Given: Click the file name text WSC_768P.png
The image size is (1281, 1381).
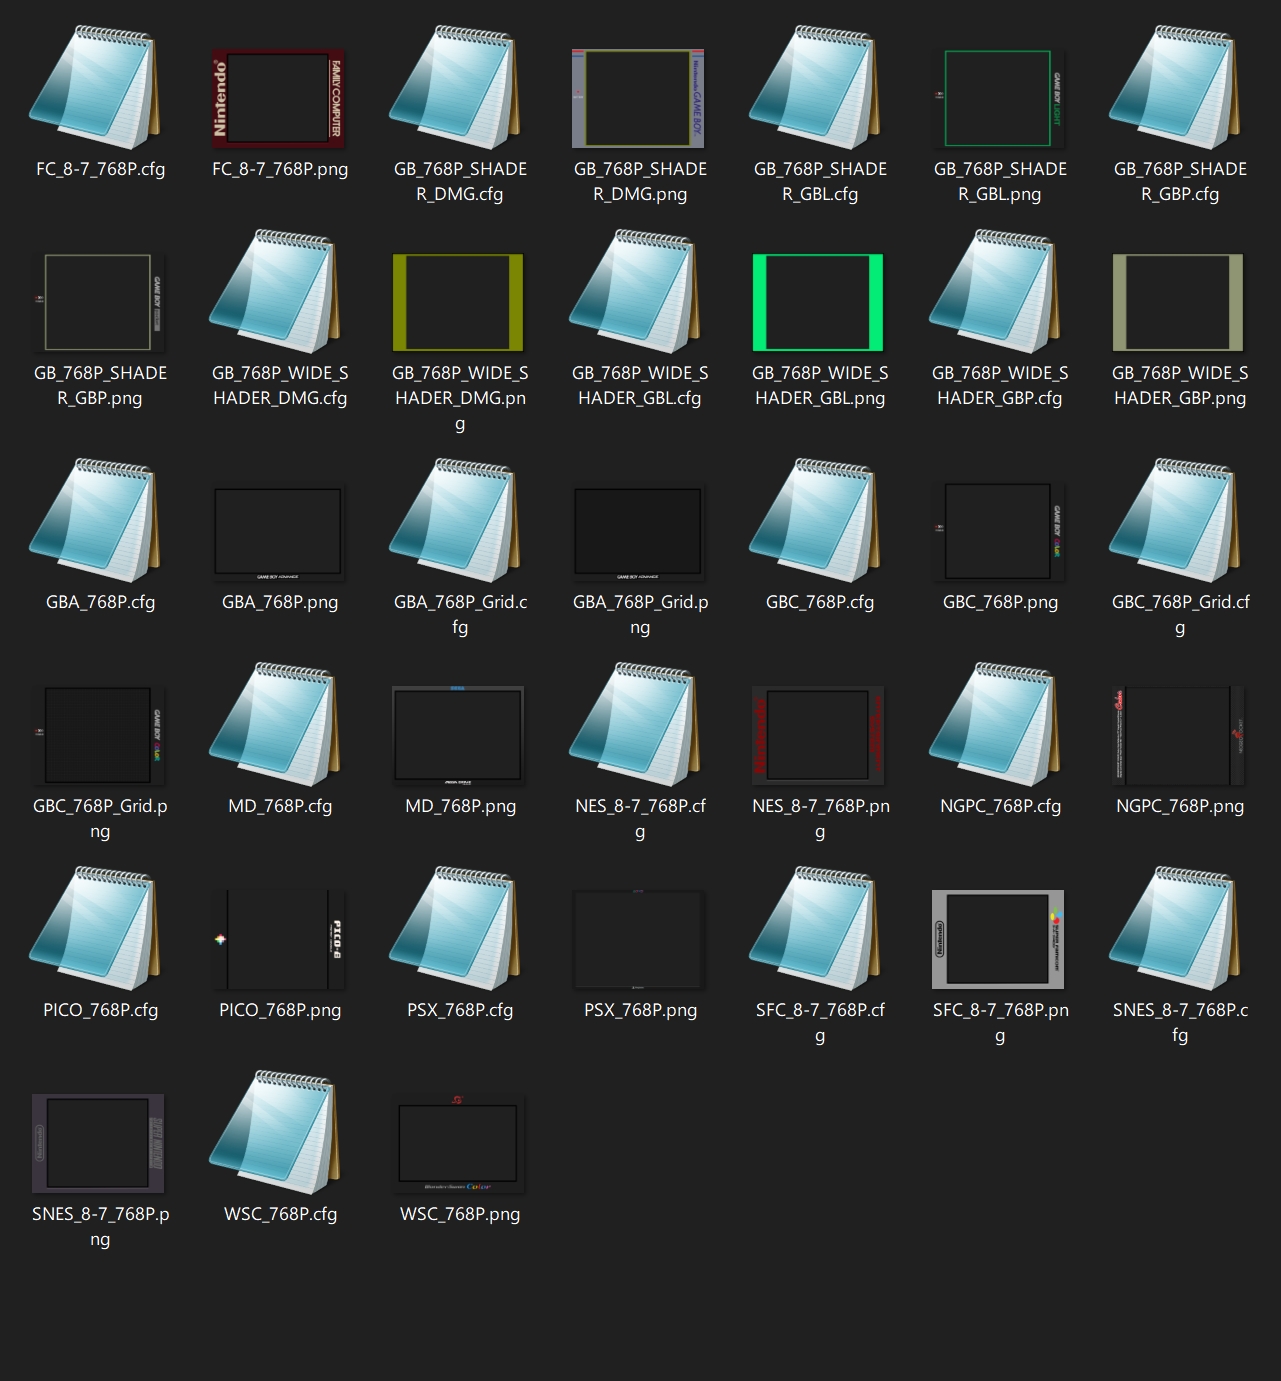Looking at the screenshot, I should tap(460, 1214).
